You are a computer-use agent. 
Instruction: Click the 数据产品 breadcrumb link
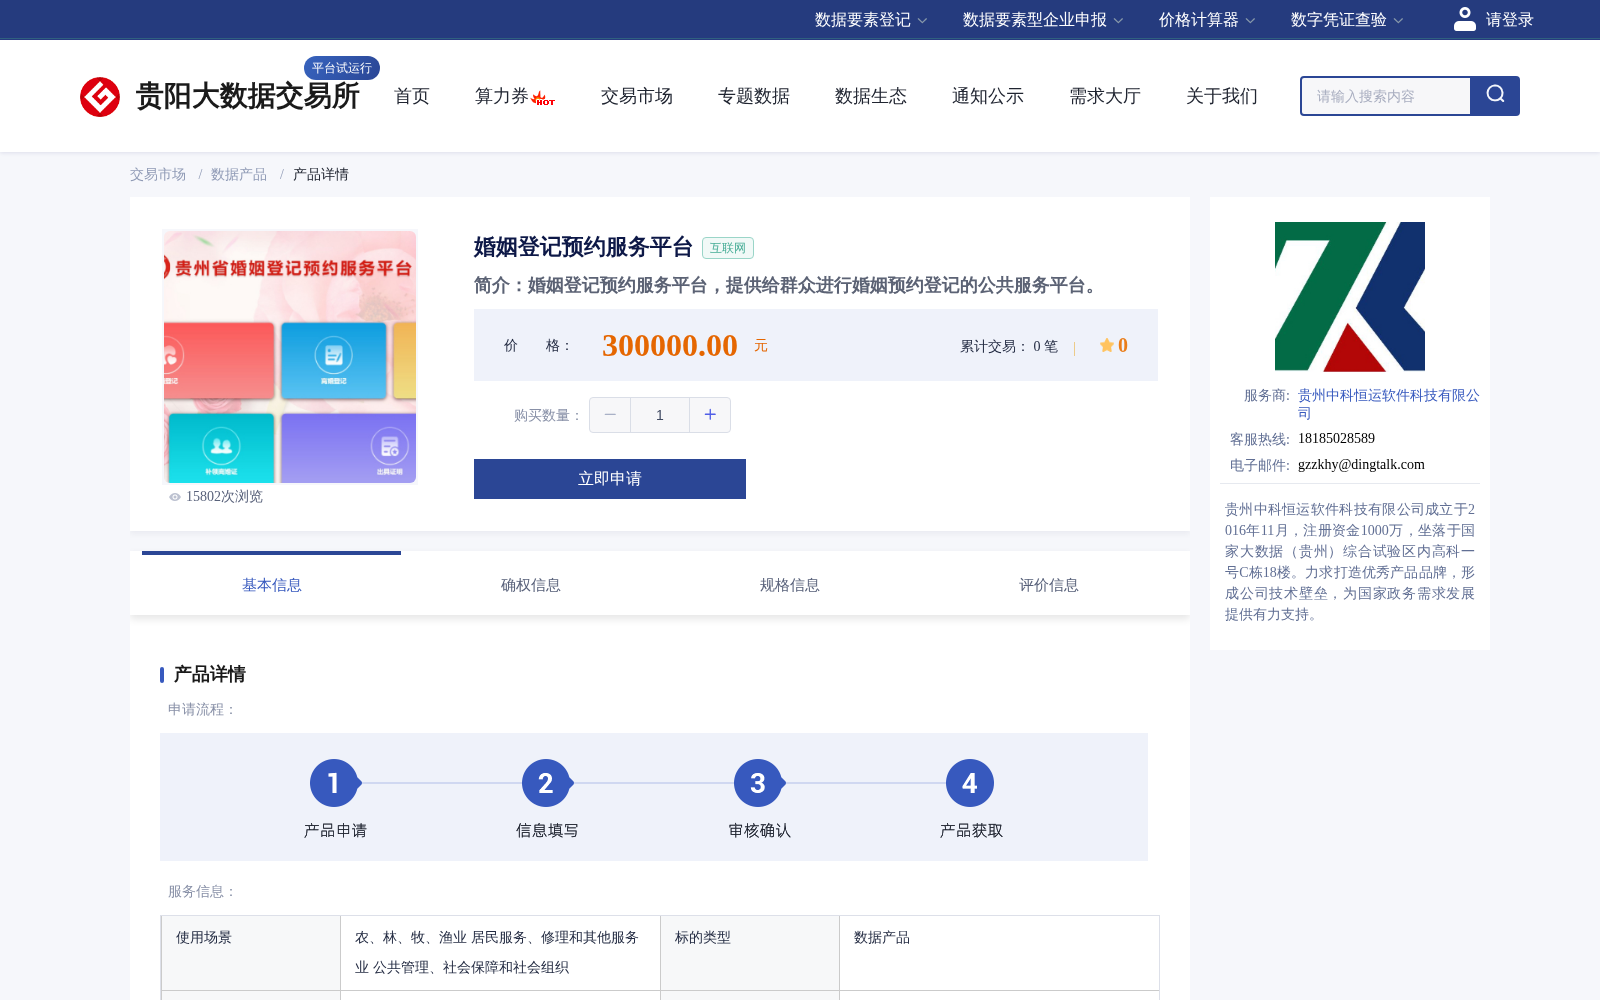(x=239, y=175)
